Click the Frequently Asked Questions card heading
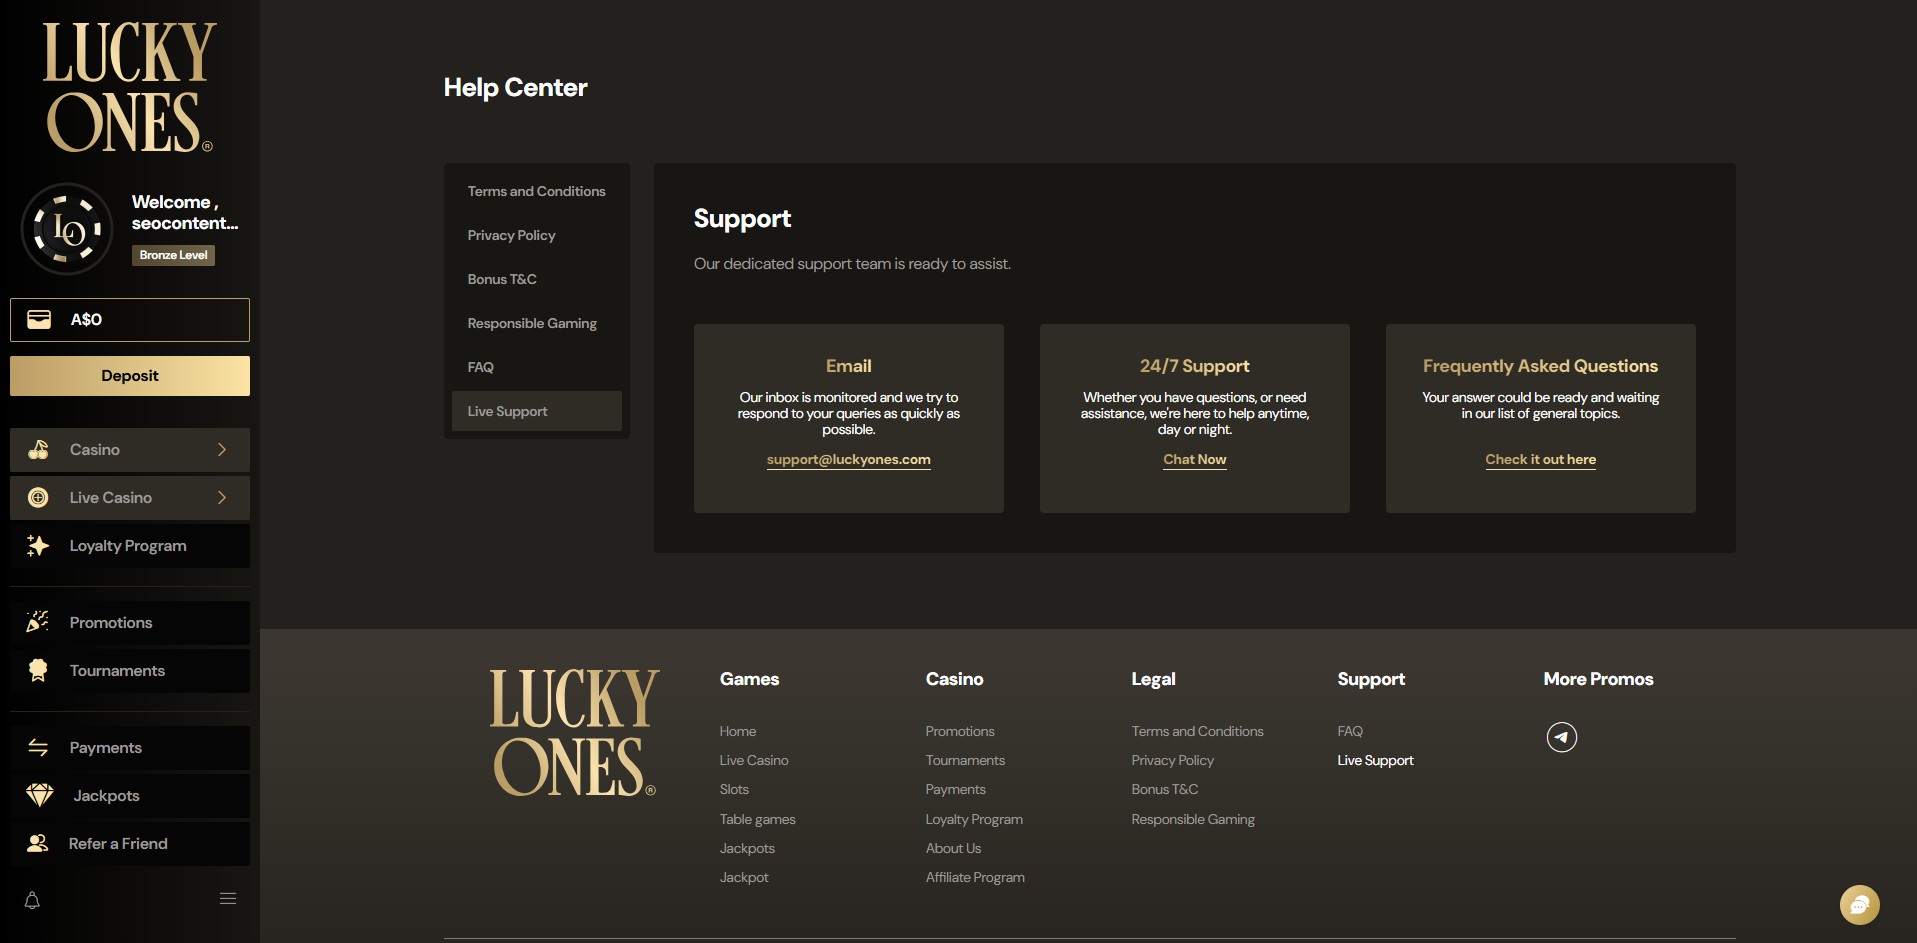This screenshot has width=1917, height=943. (x=1540, y=366)
